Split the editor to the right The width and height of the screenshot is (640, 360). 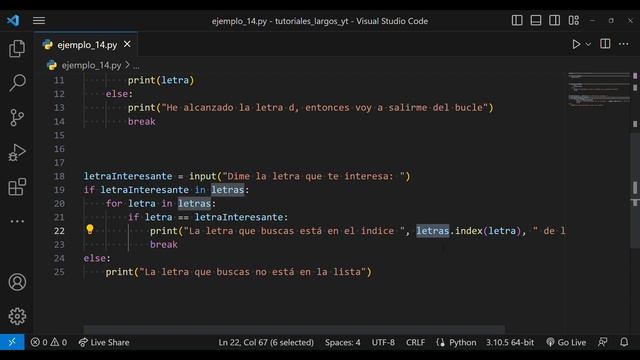605,44
